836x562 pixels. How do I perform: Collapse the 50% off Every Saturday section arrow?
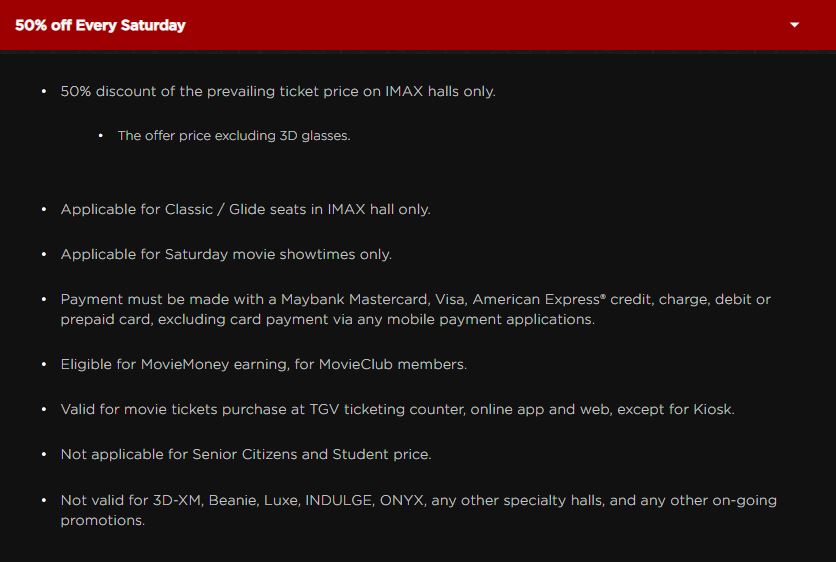point(795,25)
